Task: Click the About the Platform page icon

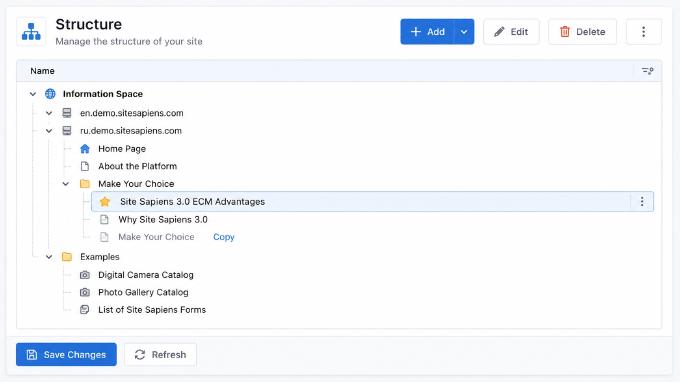Action: (x=85, y=166)
